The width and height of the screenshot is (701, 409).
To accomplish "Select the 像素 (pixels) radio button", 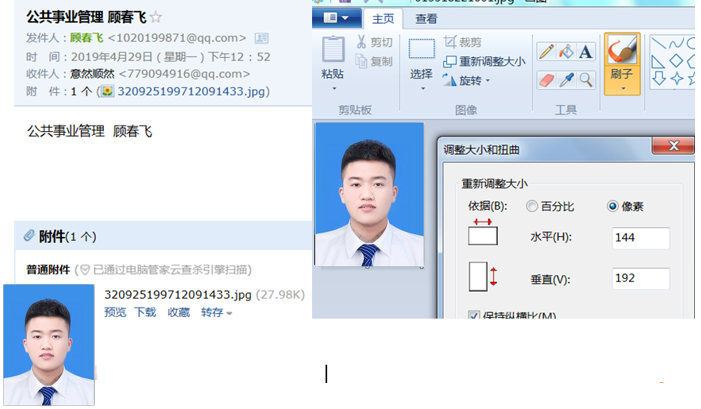I will point(613,206).
